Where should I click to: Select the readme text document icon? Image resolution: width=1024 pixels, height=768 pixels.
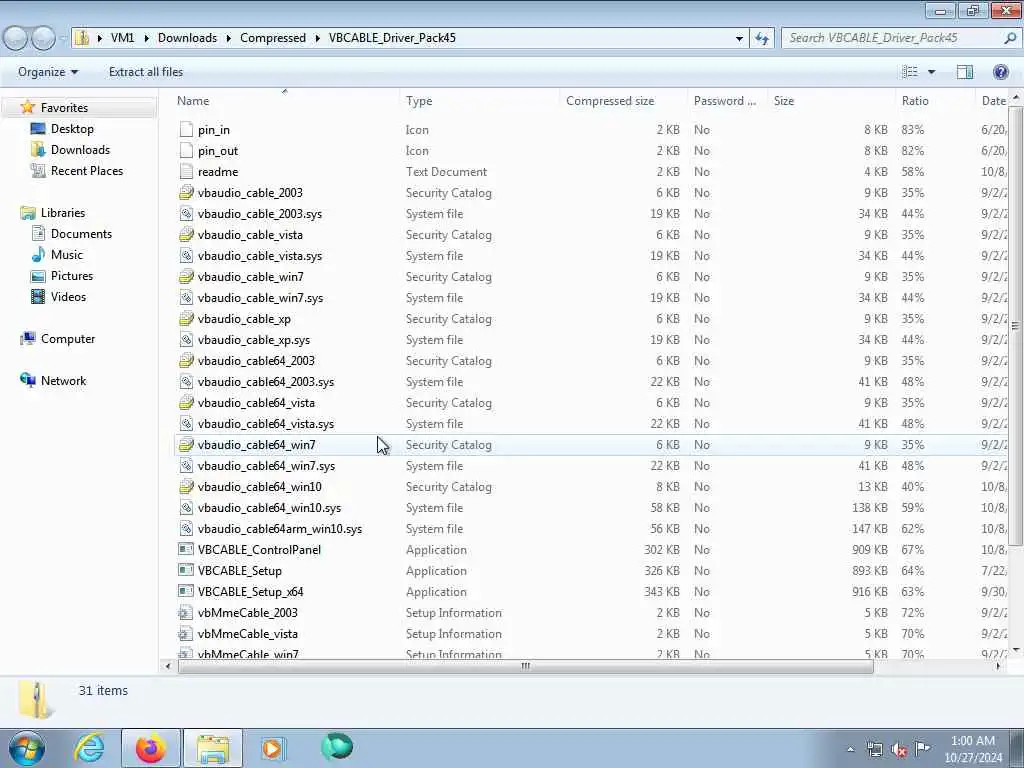[x=186, y=171]
